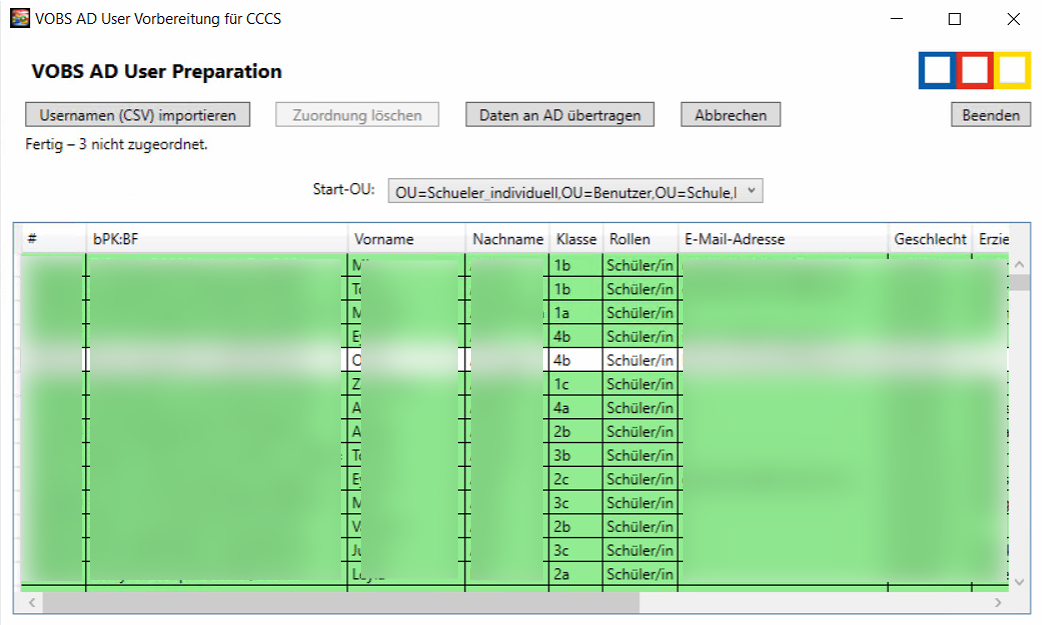Click the Klasse column header
The image size is (1043, 625).
point(576,239)
